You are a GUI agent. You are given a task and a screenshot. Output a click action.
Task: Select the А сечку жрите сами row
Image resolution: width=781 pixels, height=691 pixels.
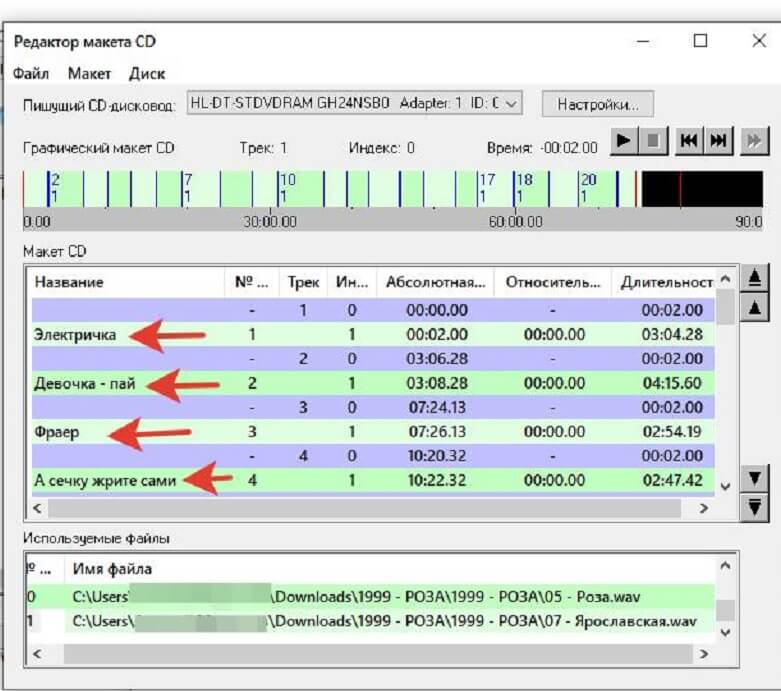(x=373, y=480)
